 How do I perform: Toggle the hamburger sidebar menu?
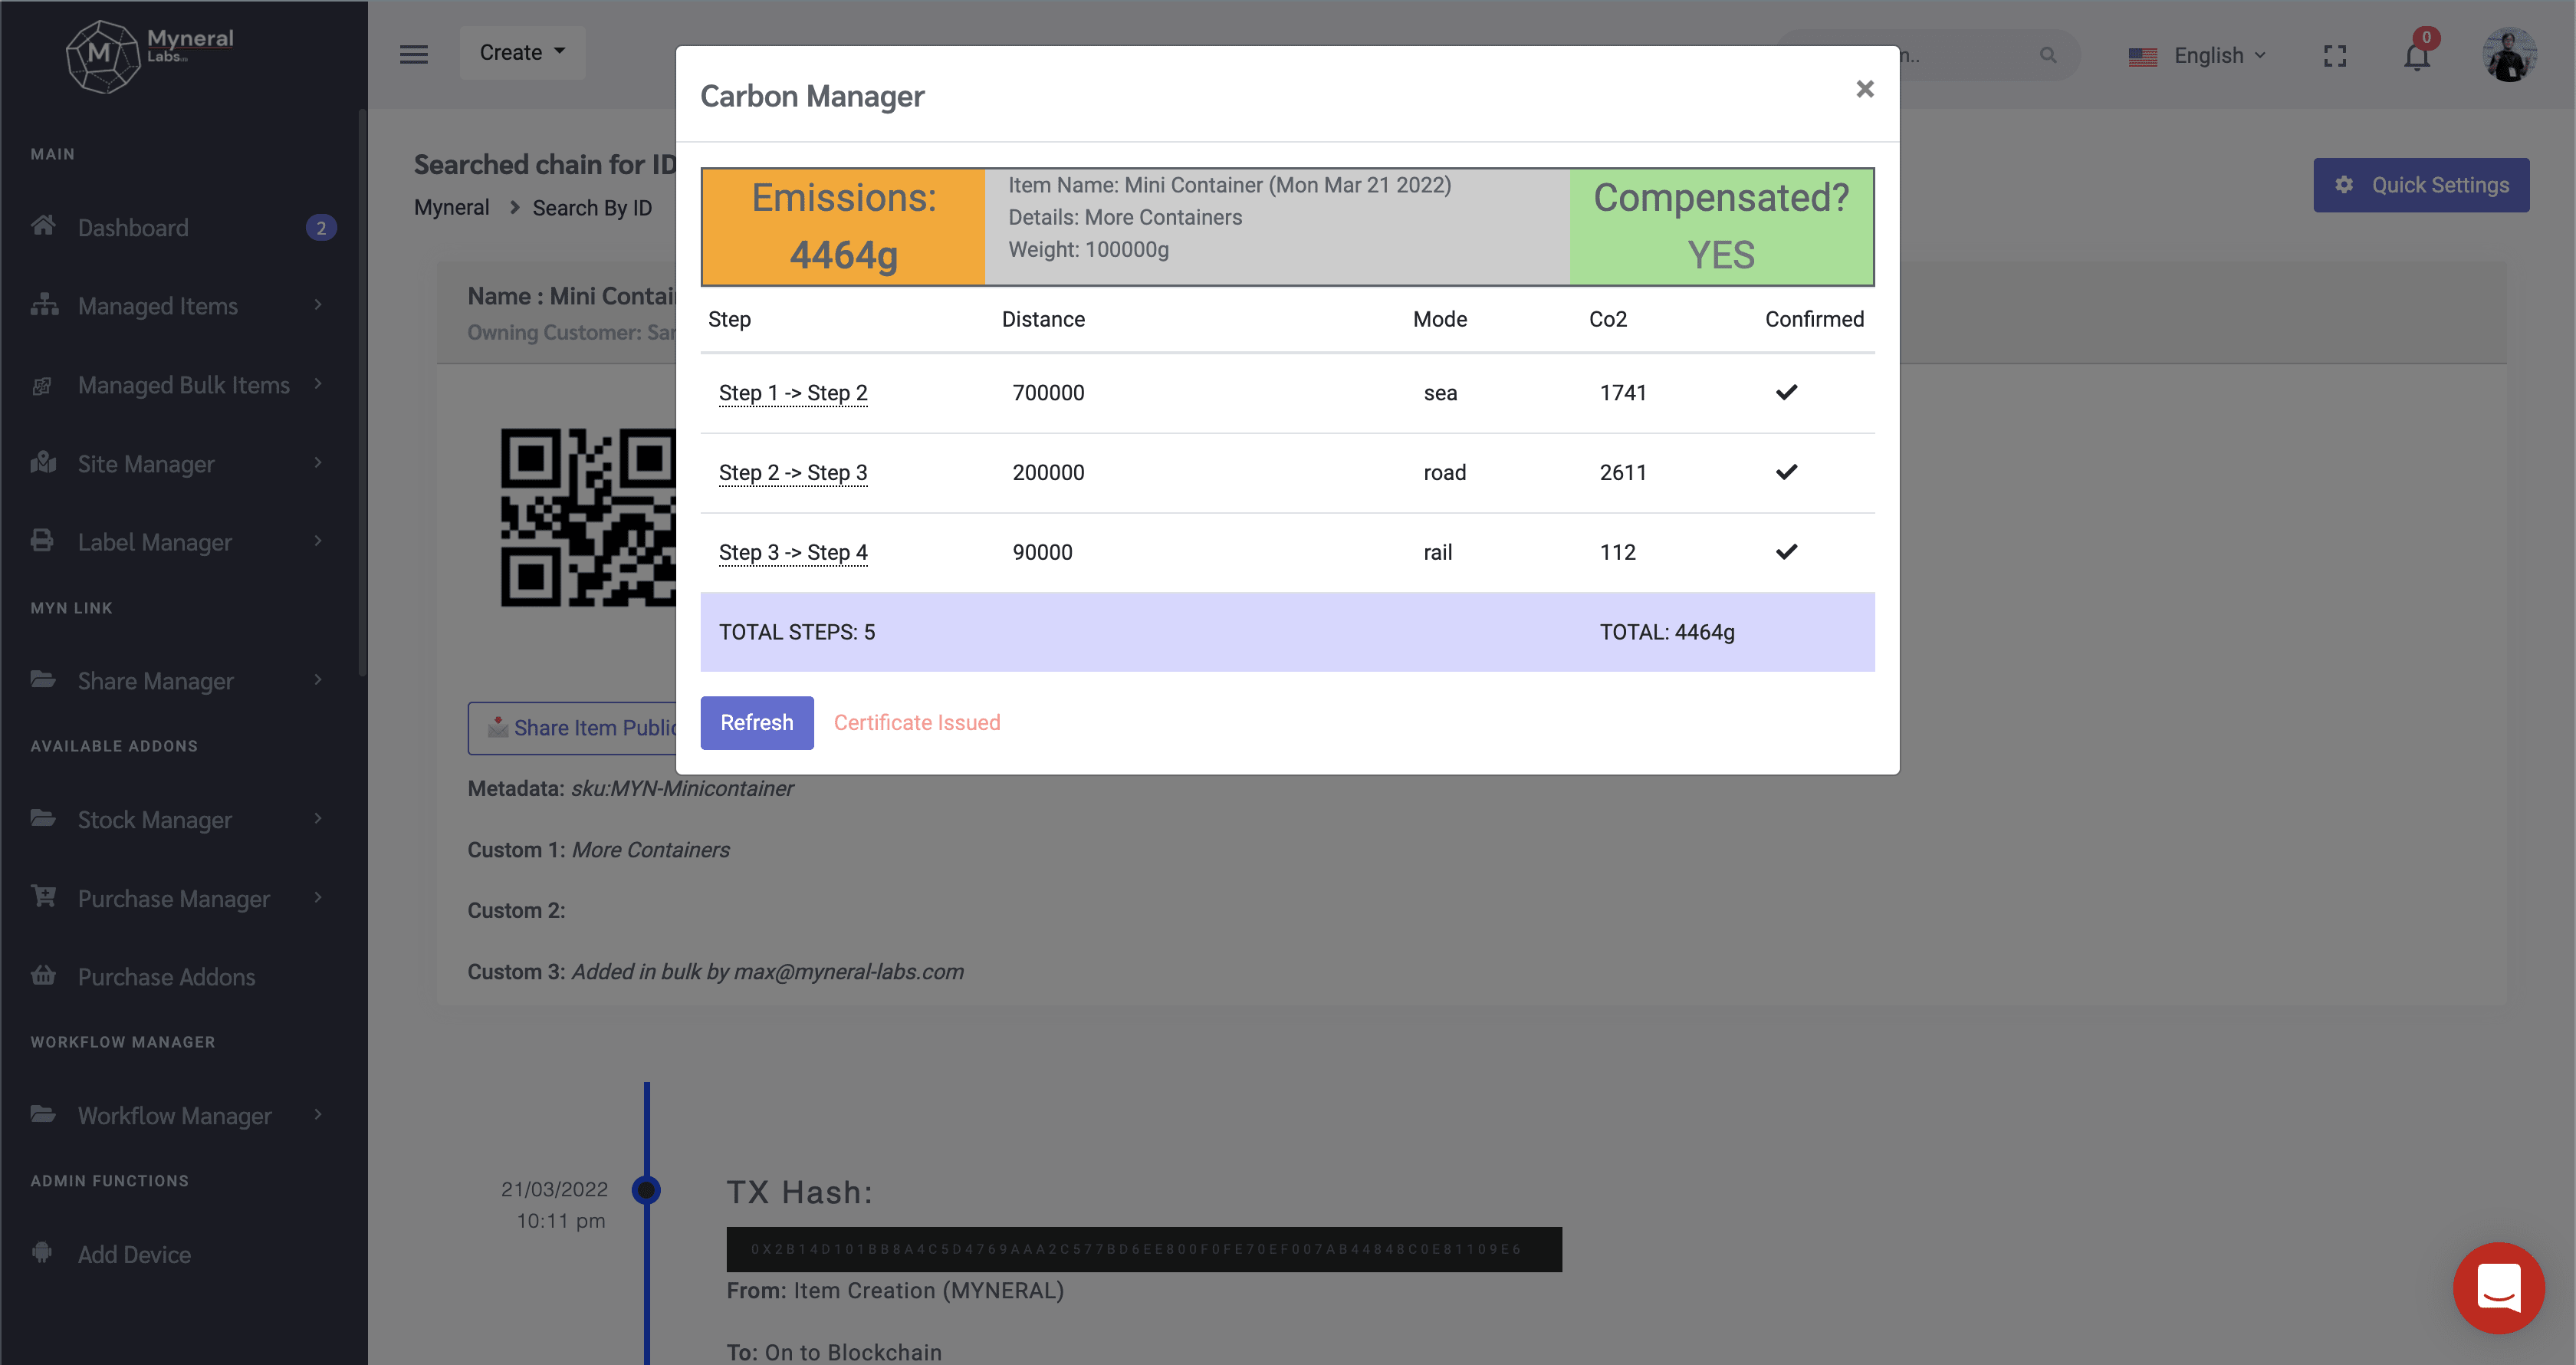(414, 54)
